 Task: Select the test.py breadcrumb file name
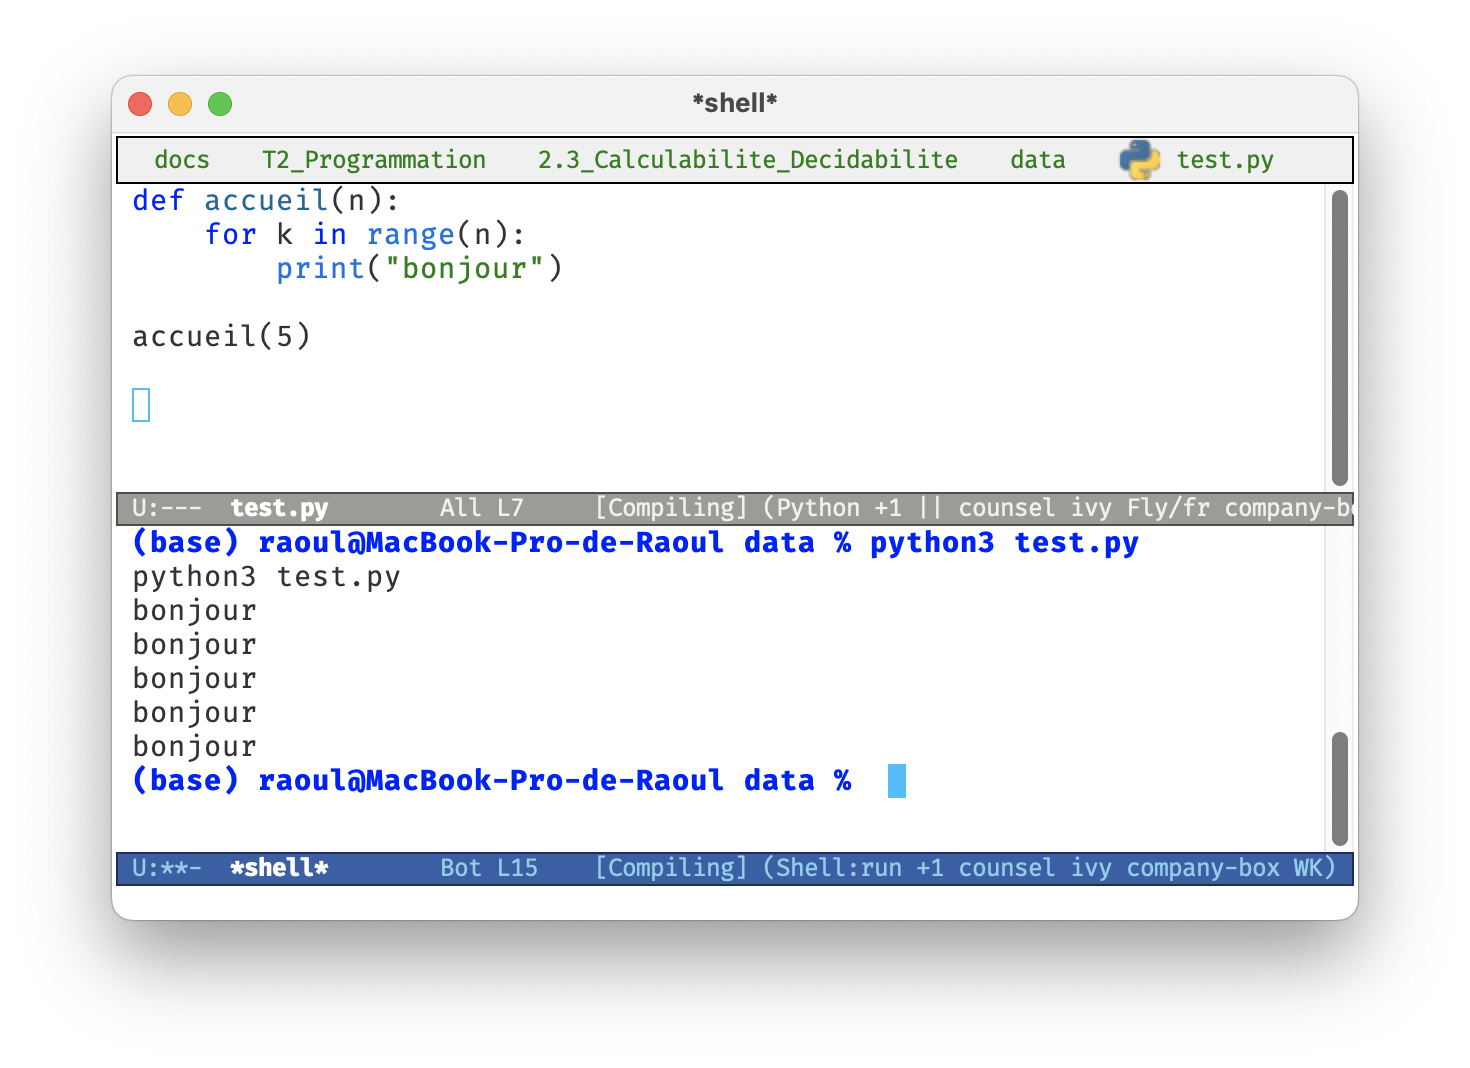(x=1225, y=160)
